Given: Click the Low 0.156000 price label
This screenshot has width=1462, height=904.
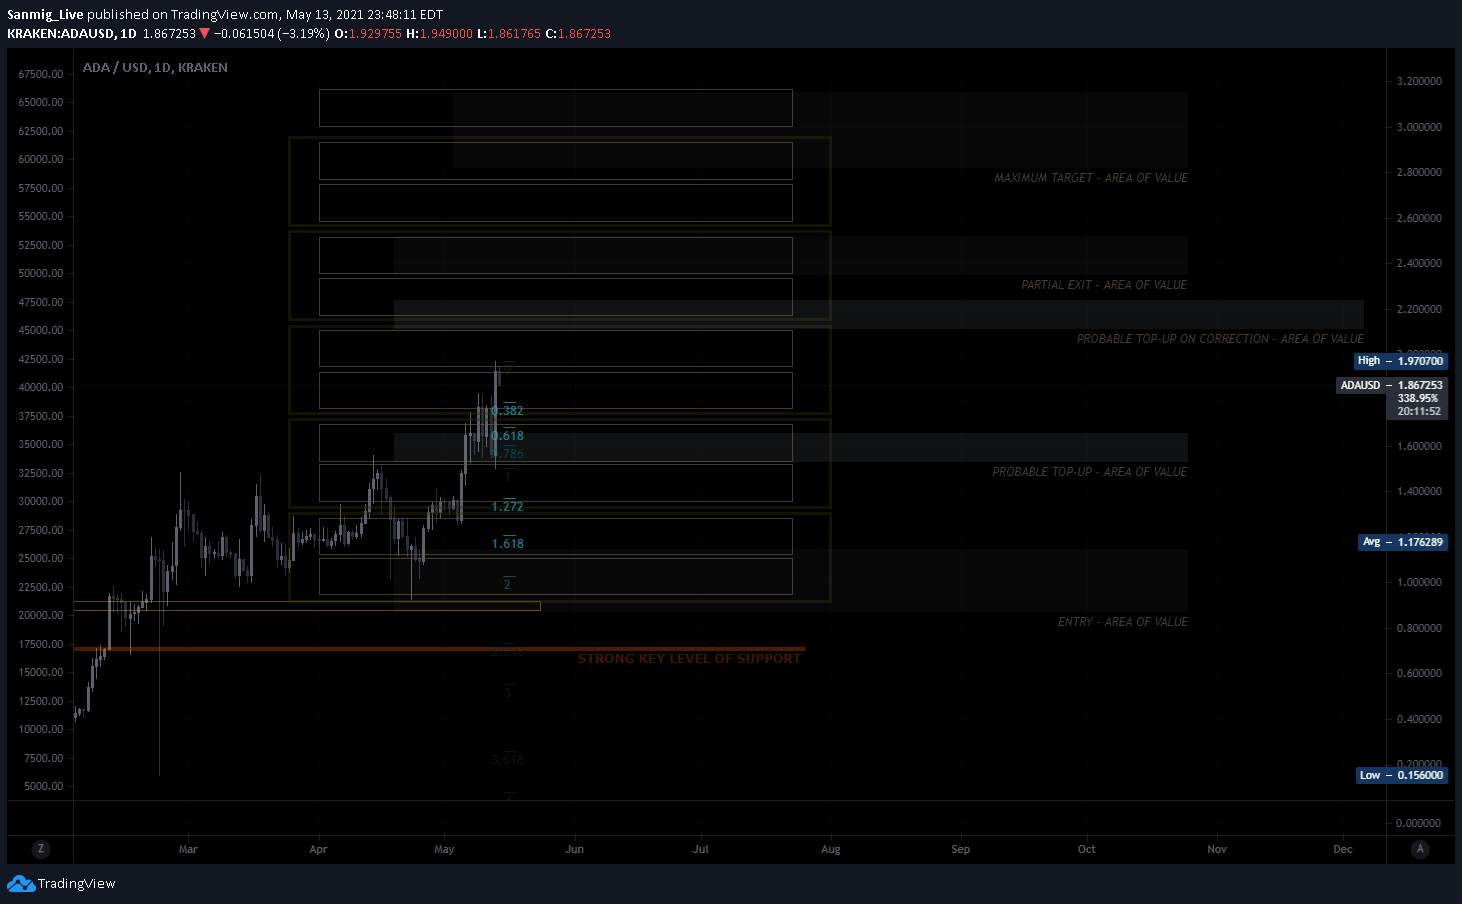Looking at the screenshot, I should coord(1401,775).
